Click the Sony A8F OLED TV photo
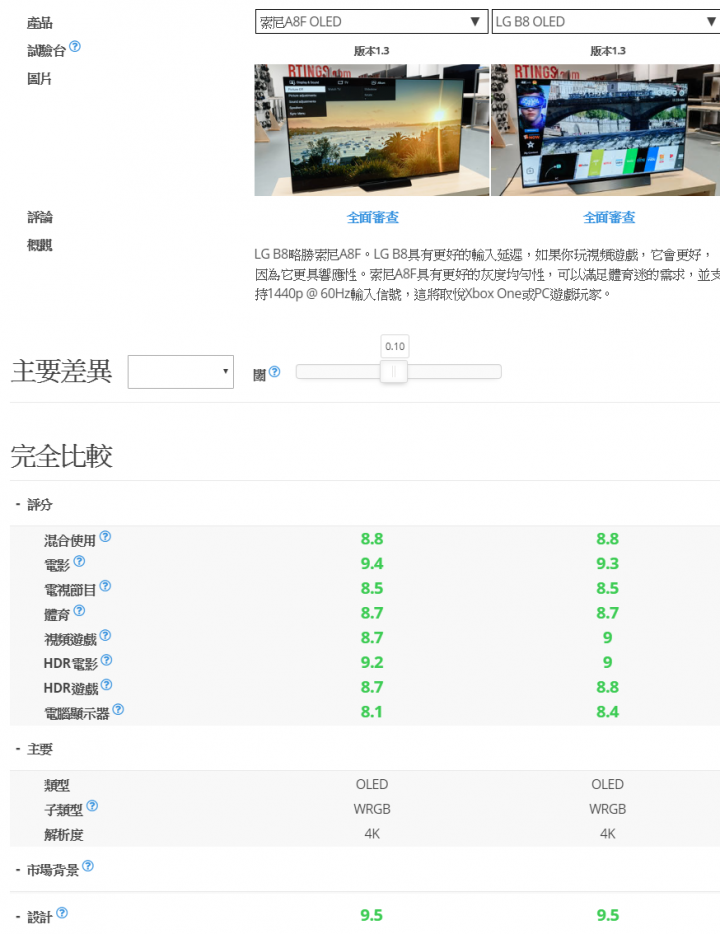 tap(372, 130)
